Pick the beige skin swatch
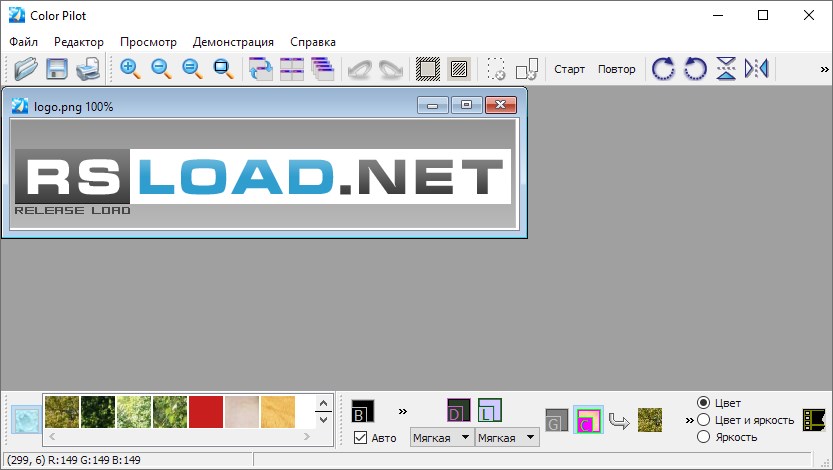833x470 pixels. pyautogui.click(x=242, y=412)
